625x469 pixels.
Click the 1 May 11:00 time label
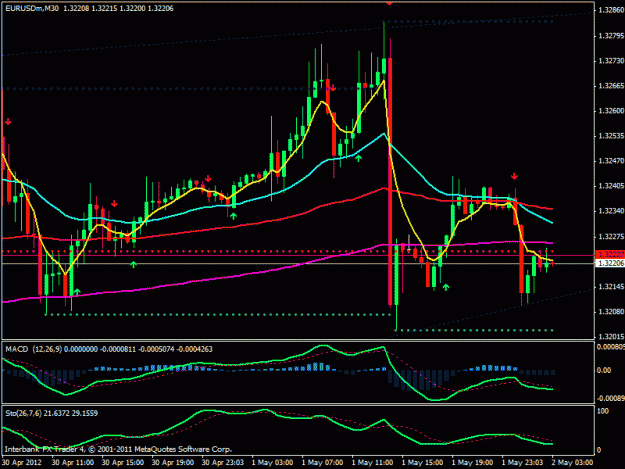372,463
